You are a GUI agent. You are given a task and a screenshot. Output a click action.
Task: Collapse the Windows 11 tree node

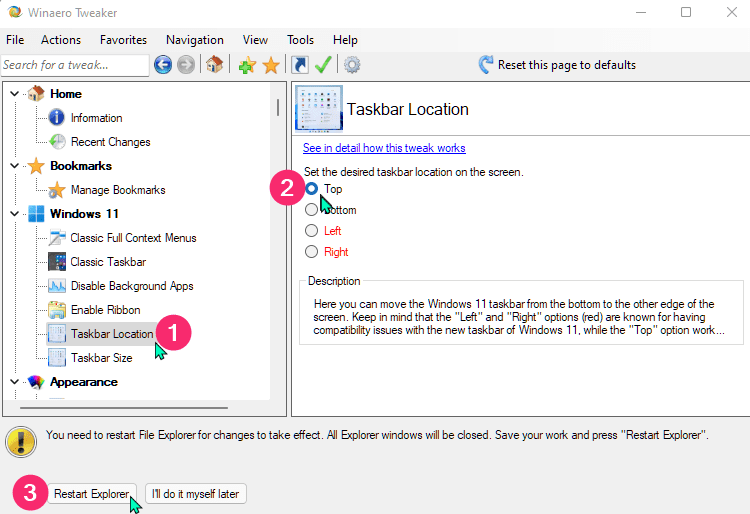[x=15, y=214]
